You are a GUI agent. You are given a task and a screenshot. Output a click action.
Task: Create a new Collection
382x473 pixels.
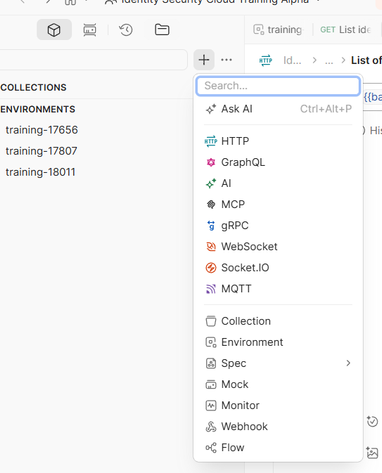tap(278, 321)
